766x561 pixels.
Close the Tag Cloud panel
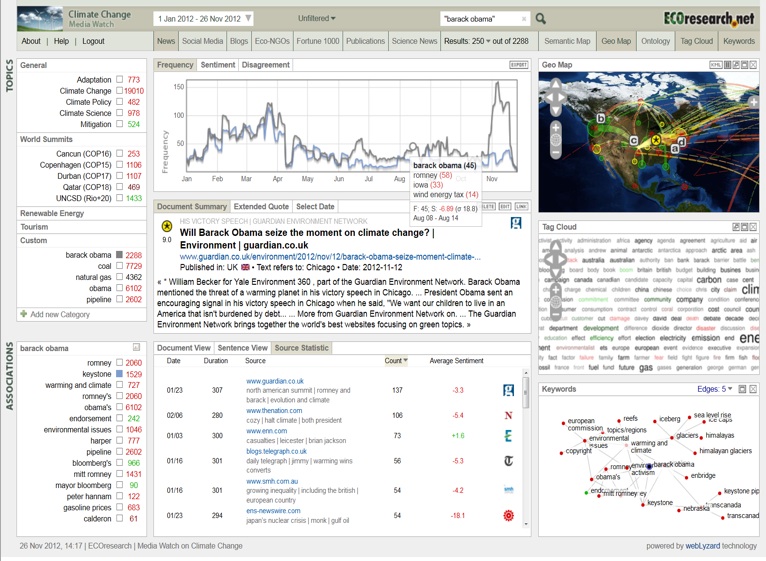pos(752,227)
